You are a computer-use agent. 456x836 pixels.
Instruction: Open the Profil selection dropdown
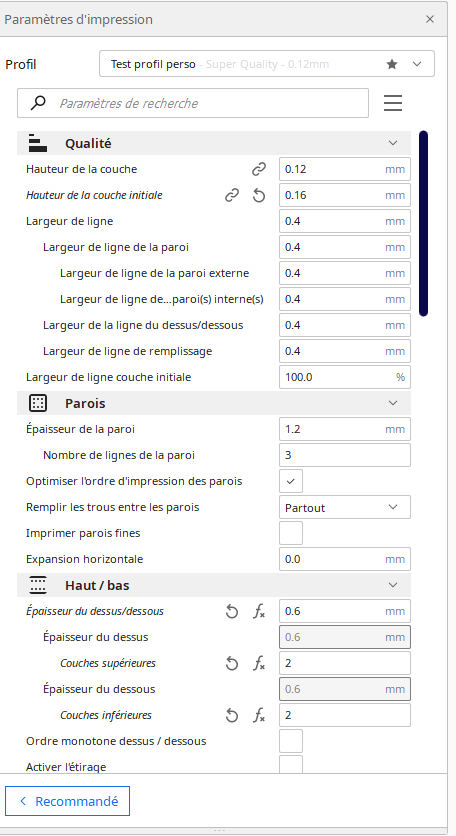pos(267,64)
